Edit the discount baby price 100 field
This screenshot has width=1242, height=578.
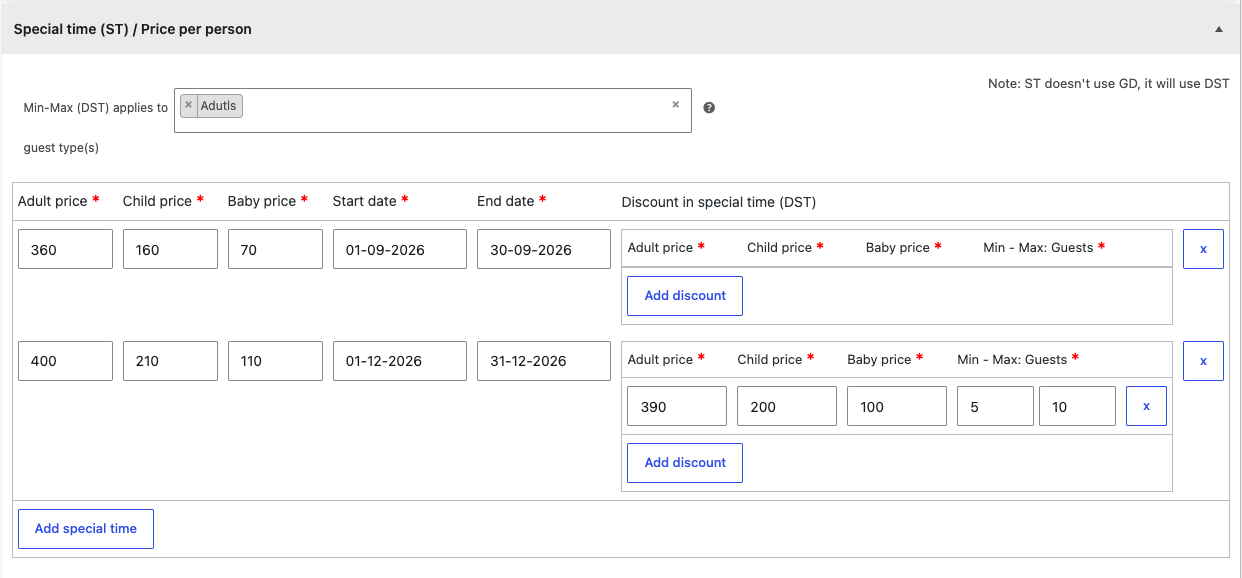click(897, 407)
